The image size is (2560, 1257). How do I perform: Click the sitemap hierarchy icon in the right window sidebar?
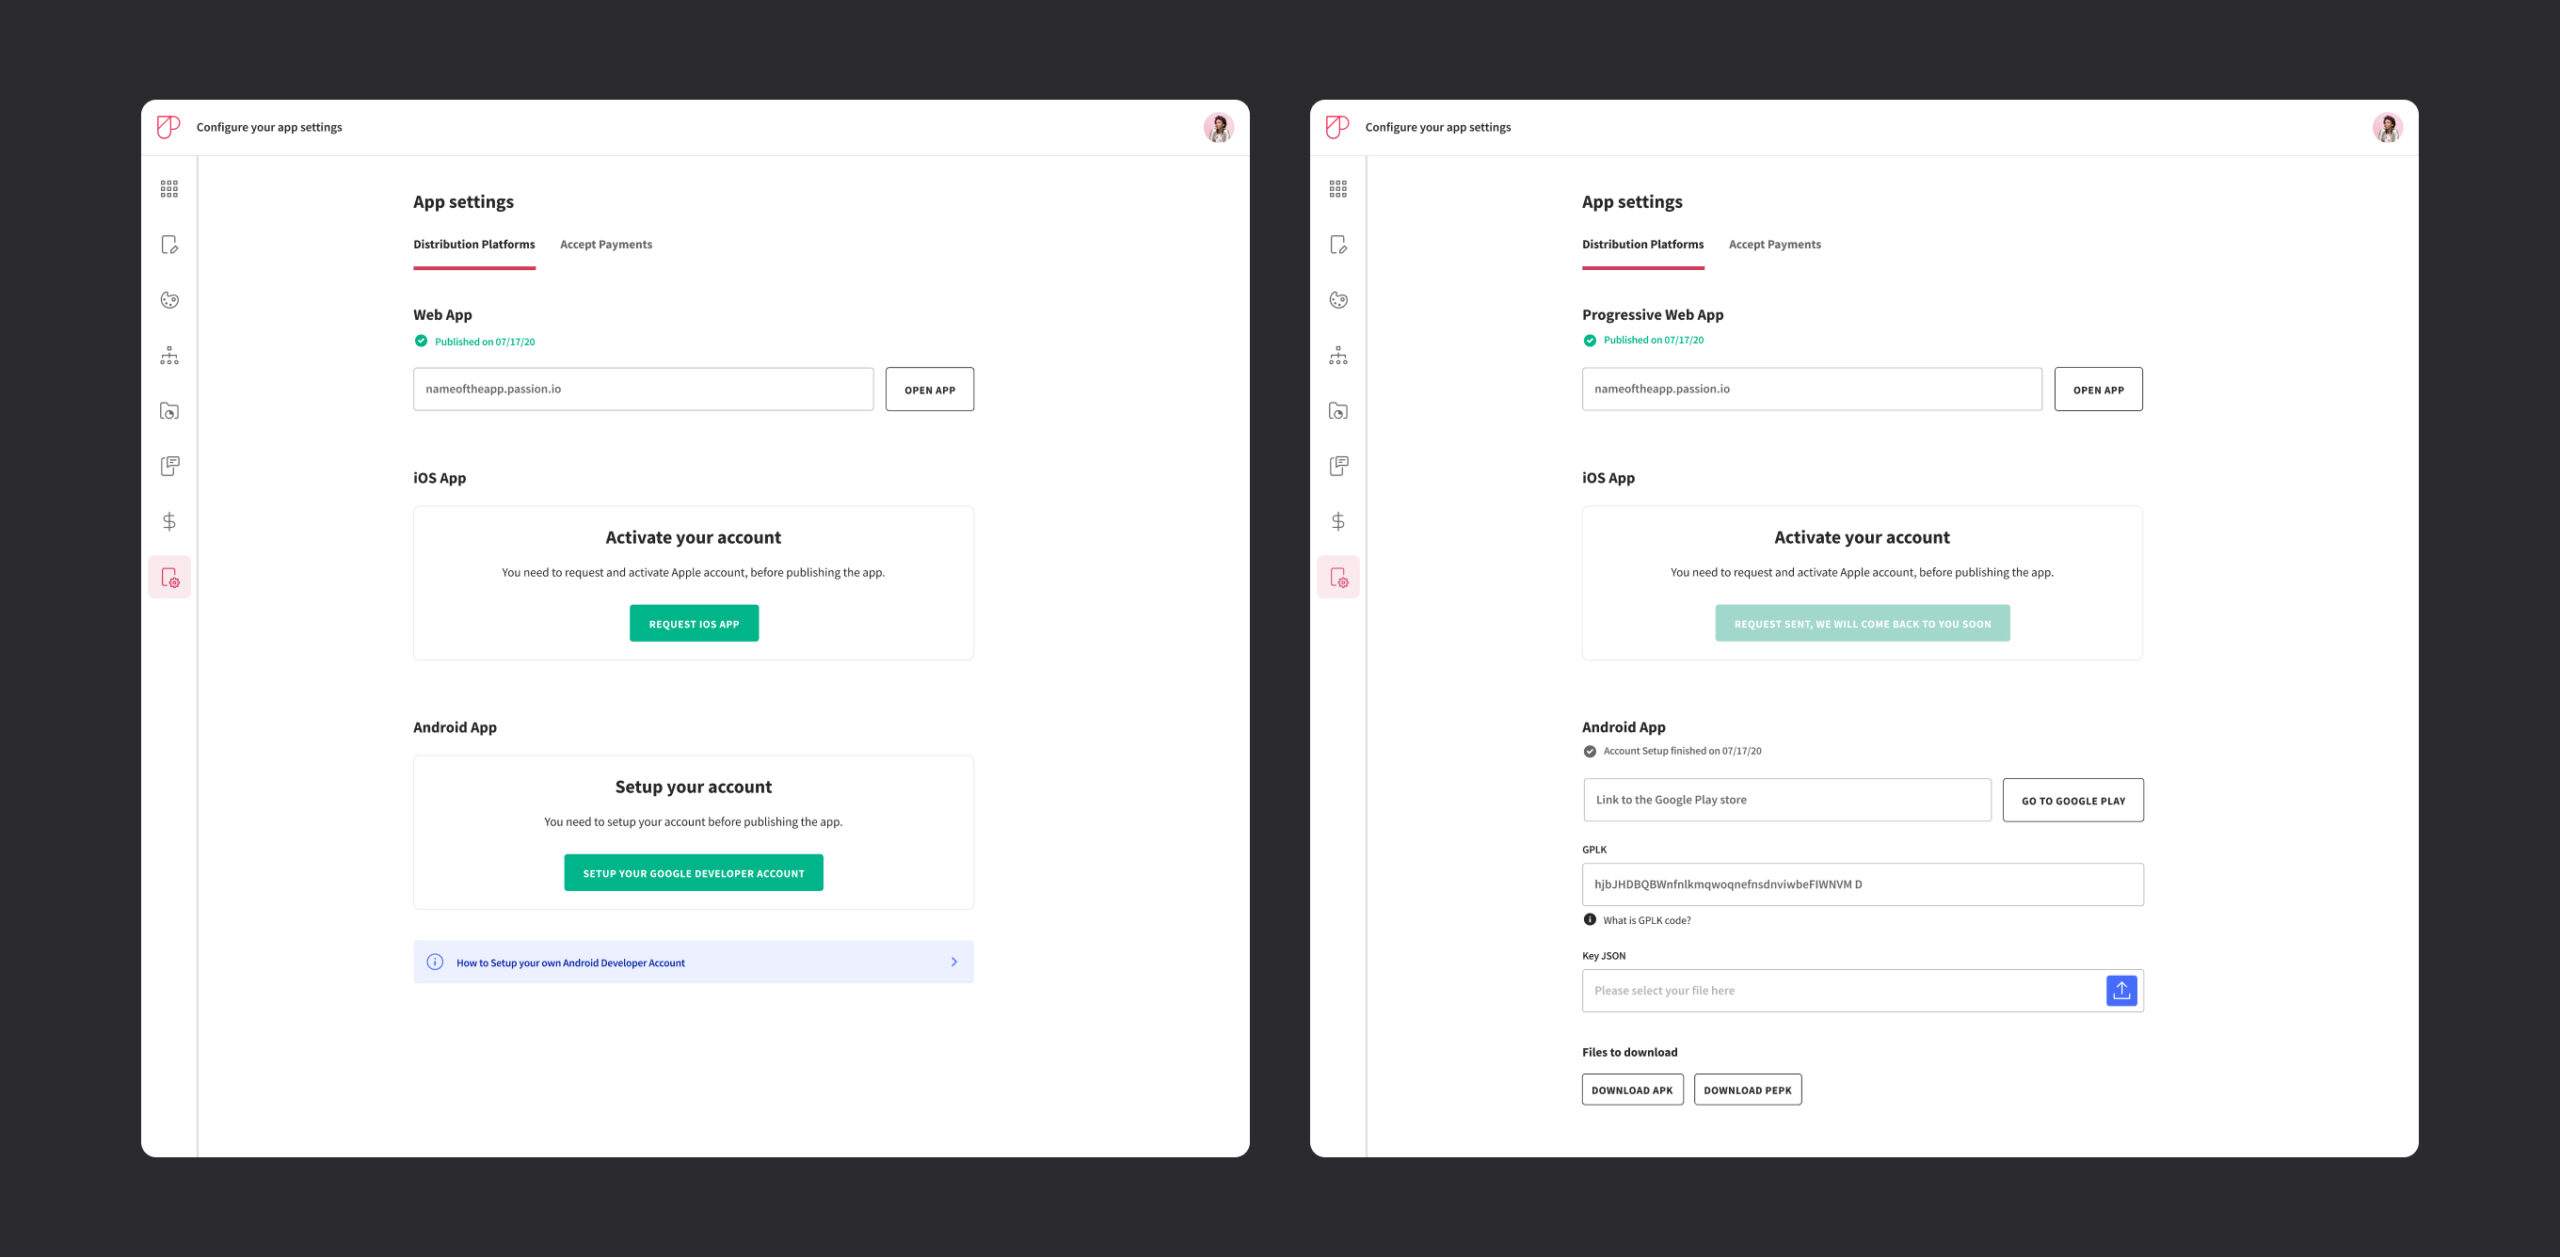1338,356
